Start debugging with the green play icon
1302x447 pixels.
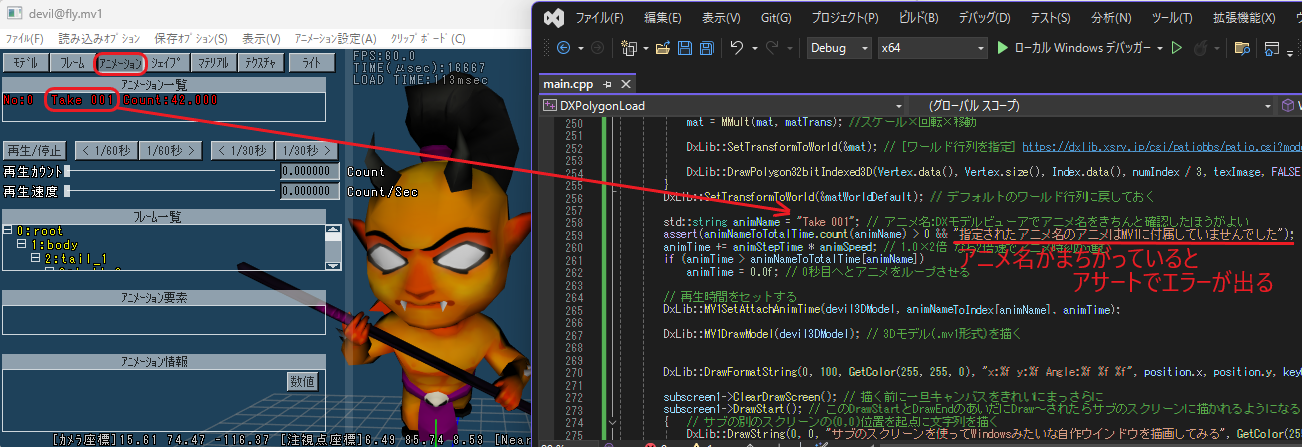1003,48
